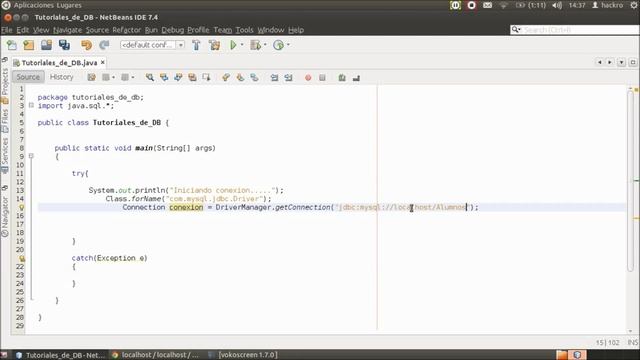Click the Find Selection magnifier icon
640x360 pixels.
pos(150,78)
